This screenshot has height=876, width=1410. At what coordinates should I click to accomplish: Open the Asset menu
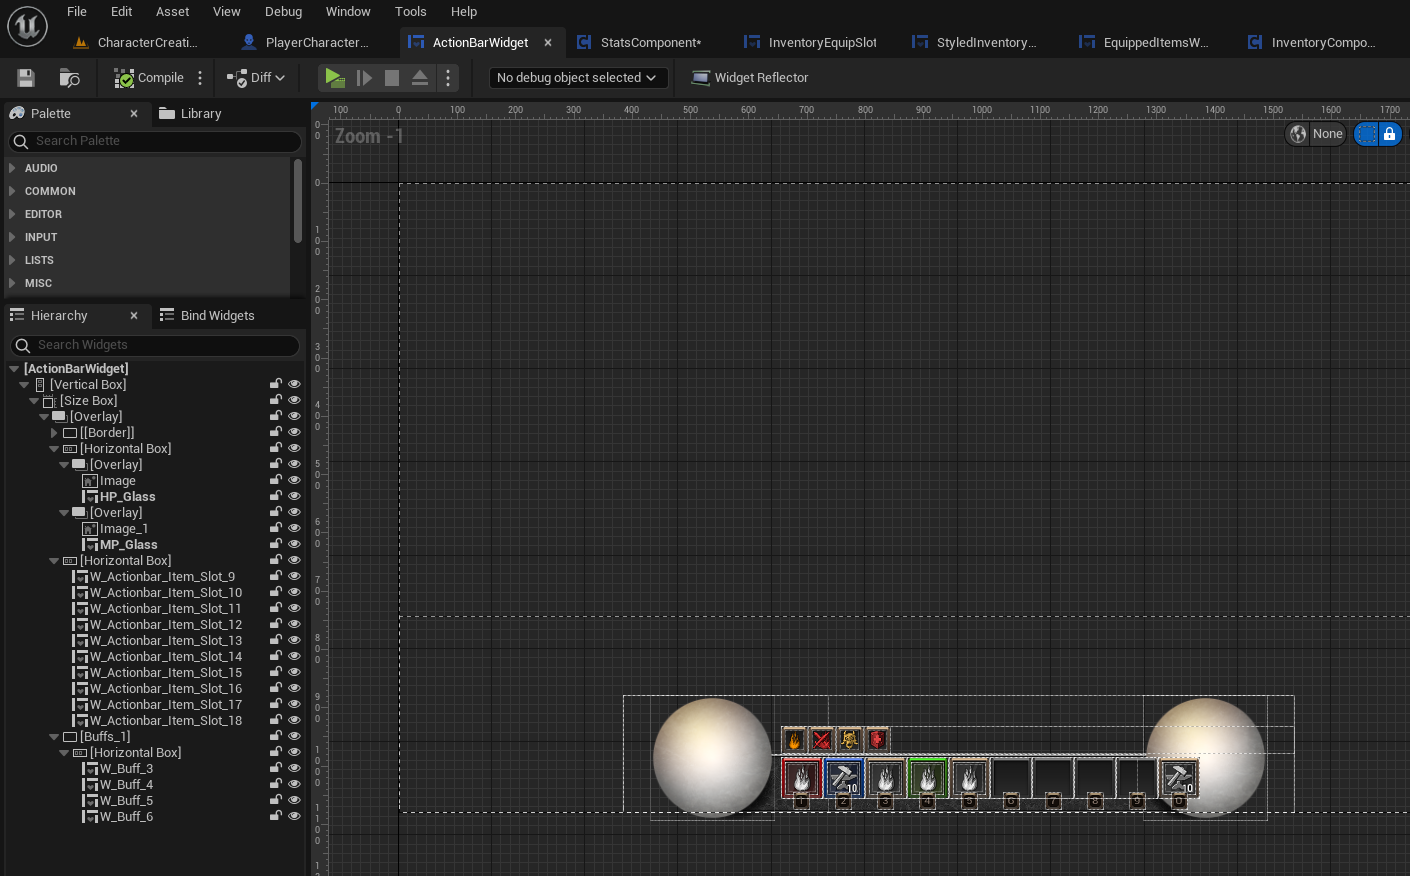pos(172,12)
